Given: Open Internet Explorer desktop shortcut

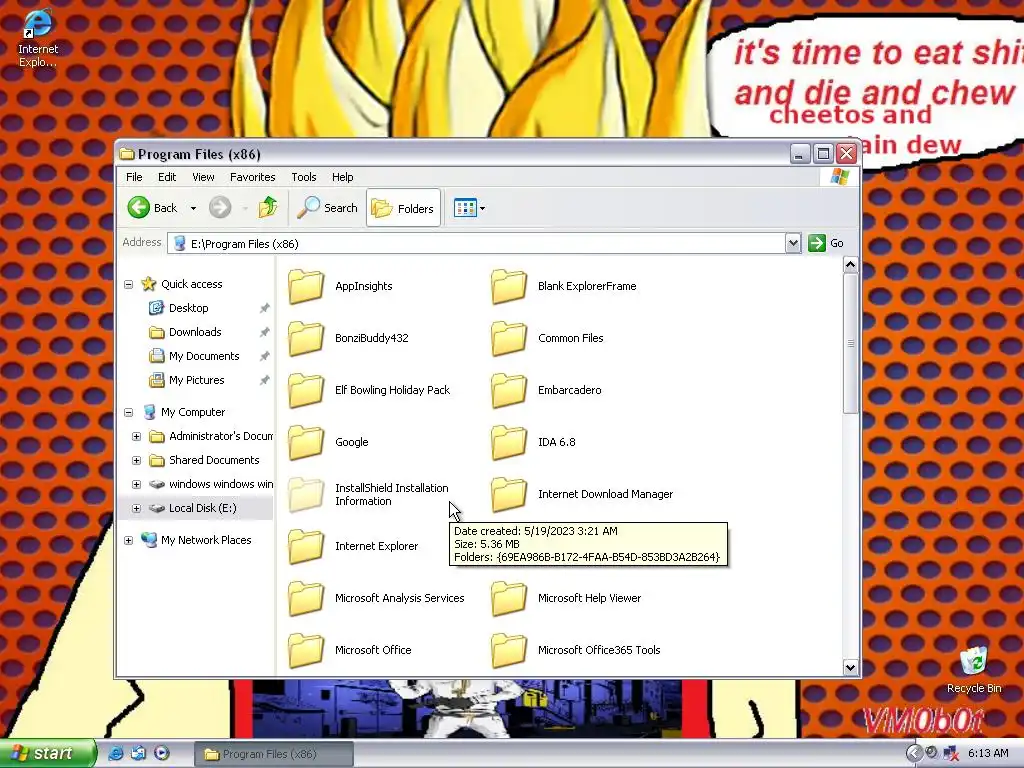Looking at the screenshot, I should point(38,38).
